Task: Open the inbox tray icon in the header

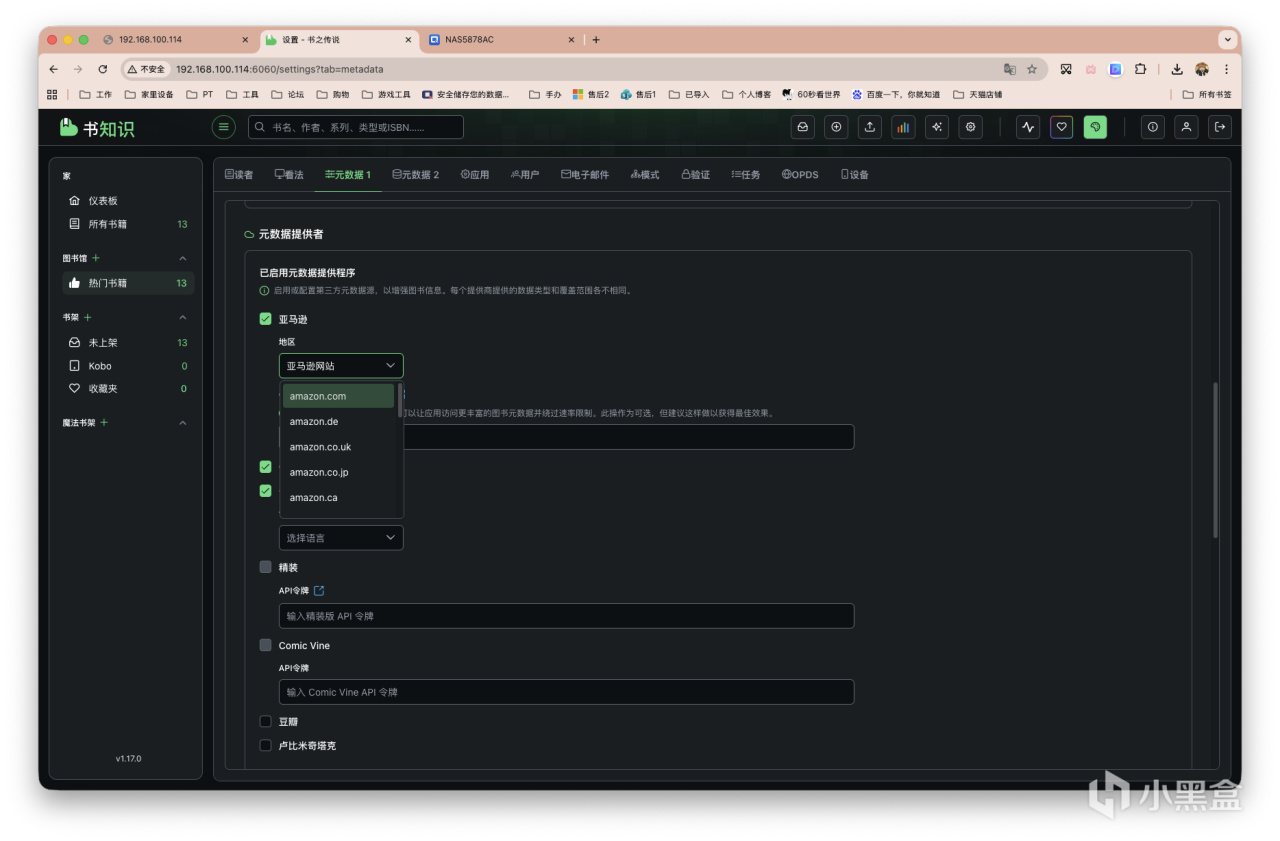Action: pos(803,127)
